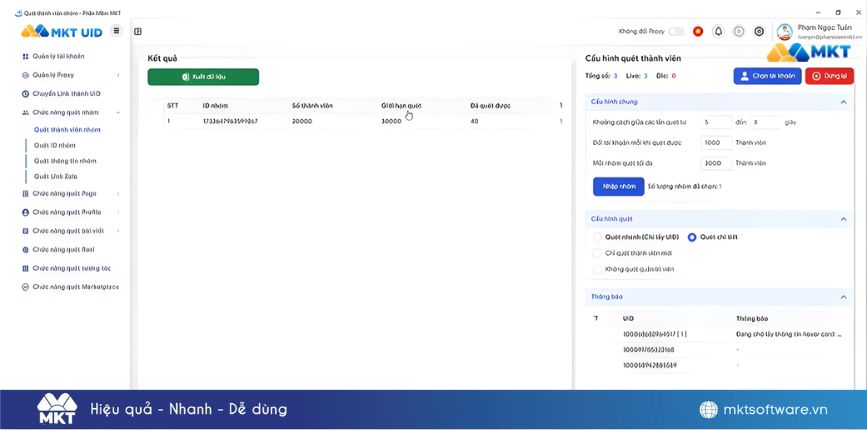Open the notification bell icon

(718, 32)
